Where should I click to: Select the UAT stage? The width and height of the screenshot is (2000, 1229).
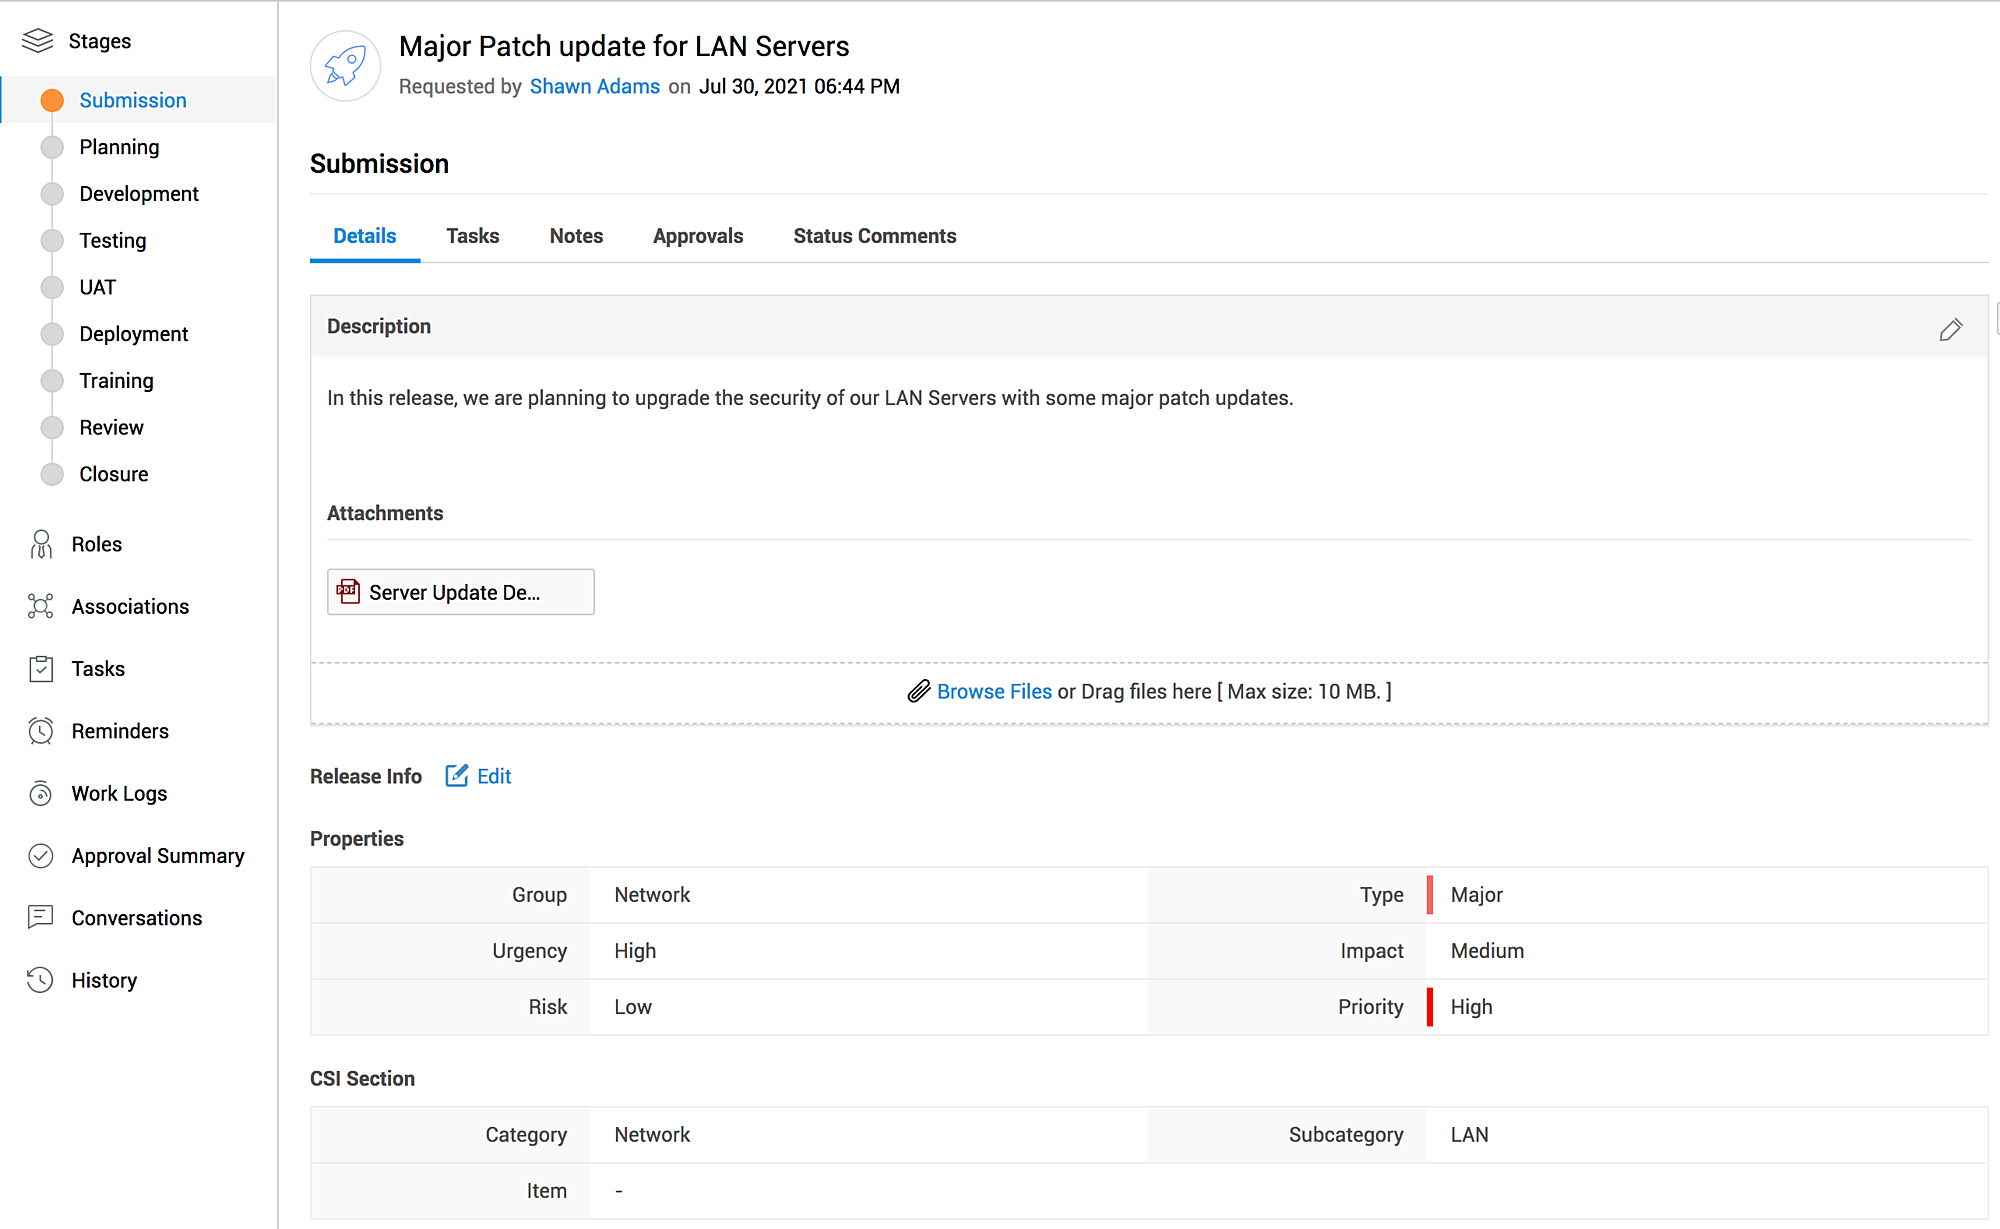pyautogui.click(x=98, y=287)
